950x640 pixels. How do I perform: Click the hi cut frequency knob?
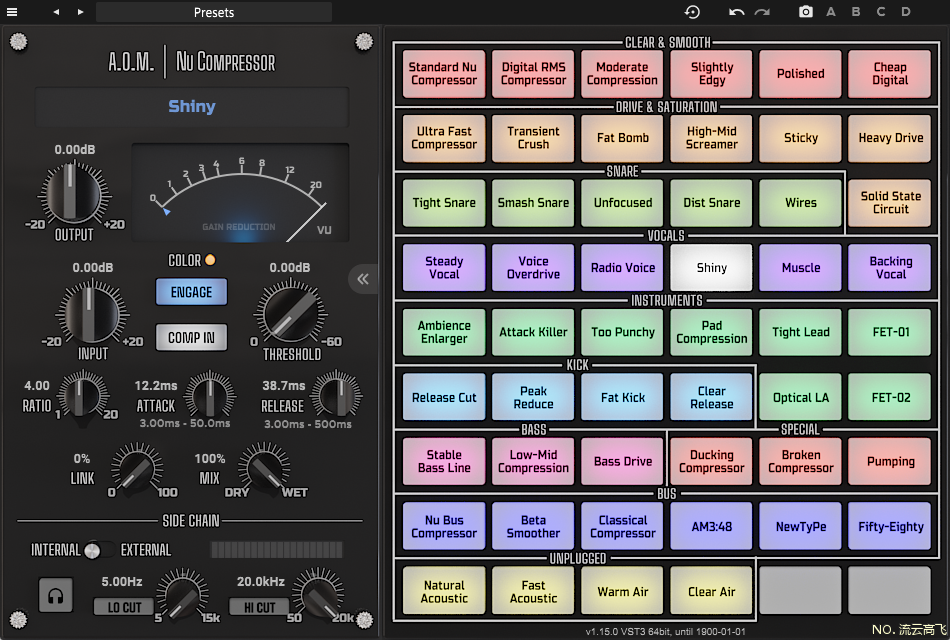point(317,594)
